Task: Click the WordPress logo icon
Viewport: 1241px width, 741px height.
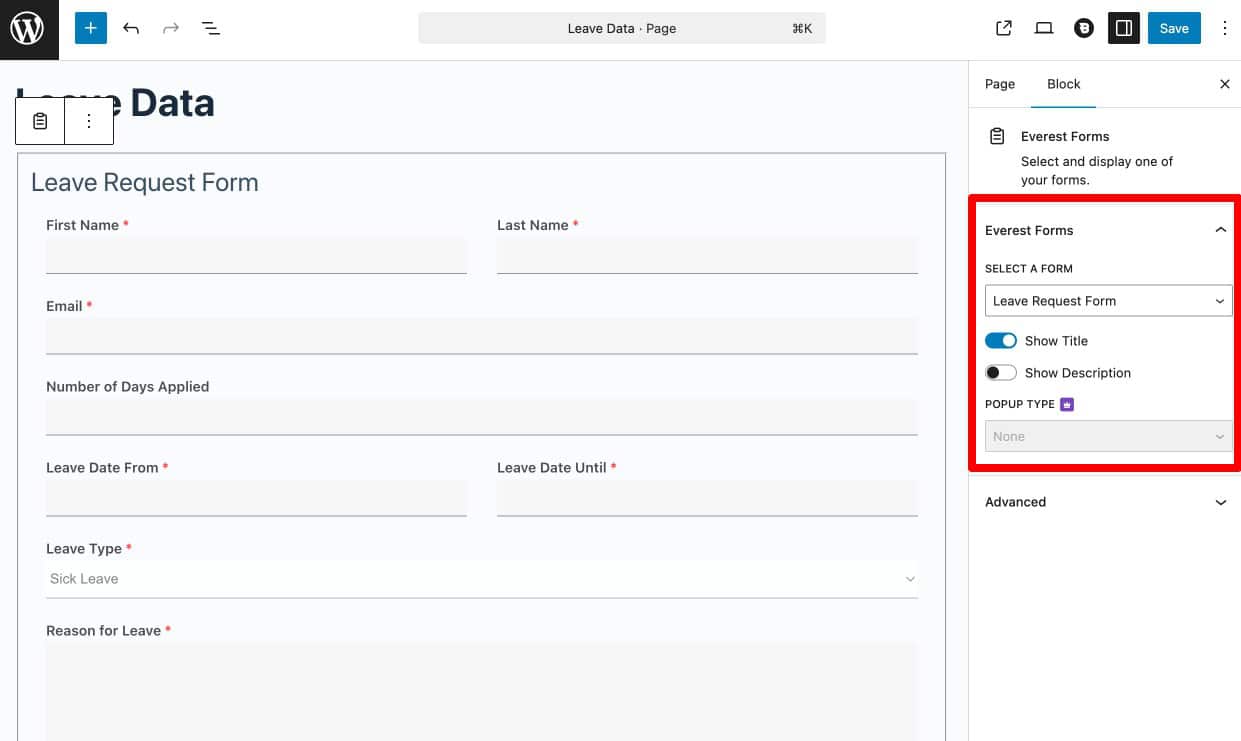Action: tap(28, 29)
